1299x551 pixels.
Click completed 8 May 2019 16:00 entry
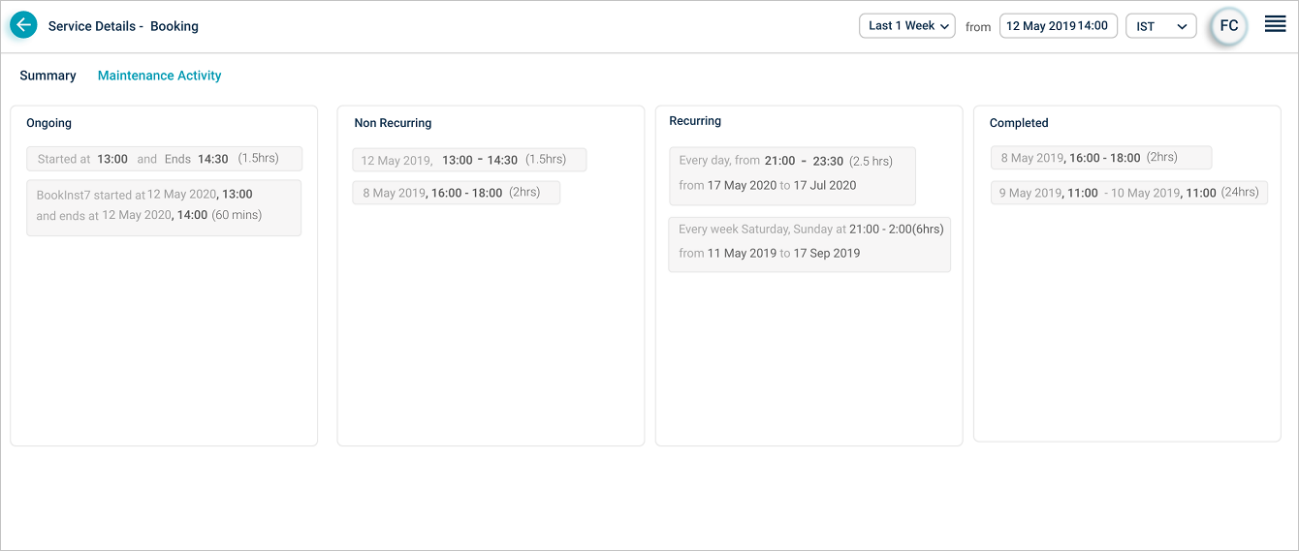(x=1100, y=158)
